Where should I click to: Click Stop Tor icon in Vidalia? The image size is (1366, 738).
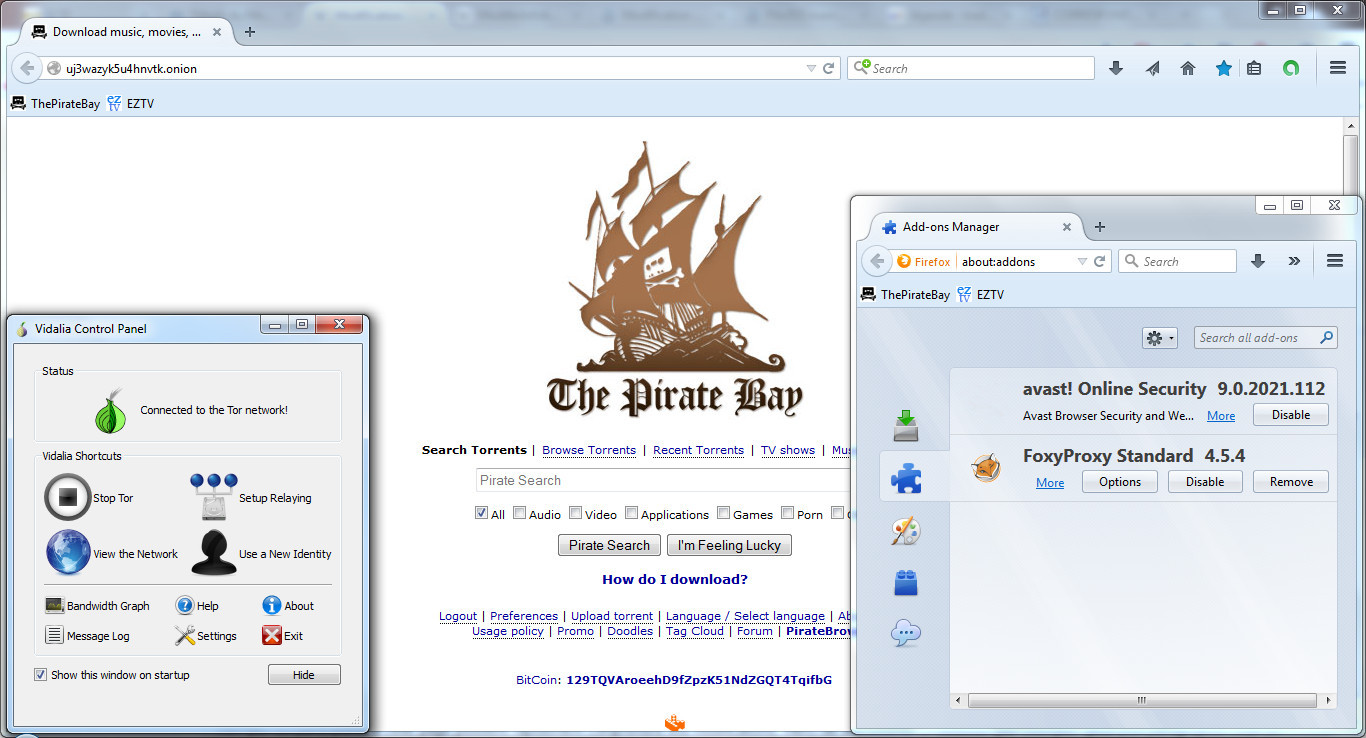click(68, 497)
